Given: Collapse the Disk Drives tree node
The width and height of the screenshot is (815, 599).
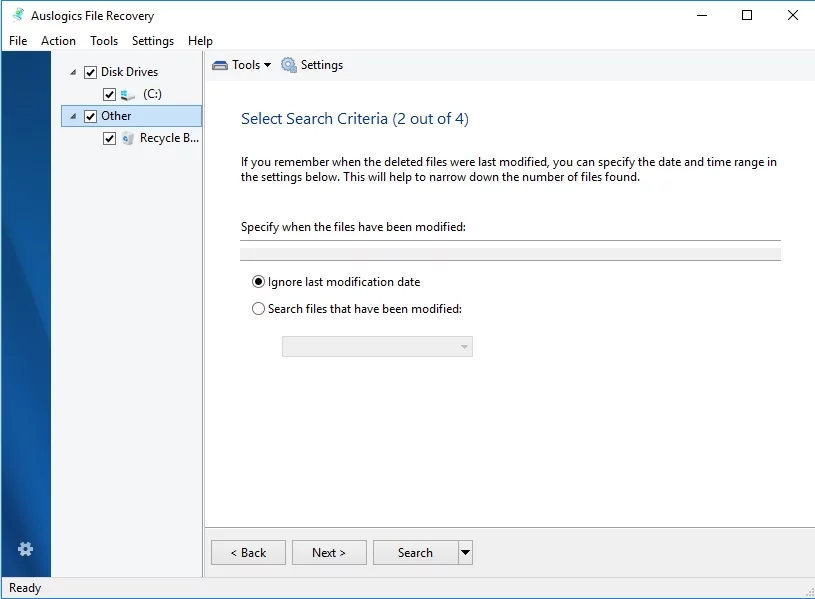Looking at the screenshot, I should click(x=74, y=72).
